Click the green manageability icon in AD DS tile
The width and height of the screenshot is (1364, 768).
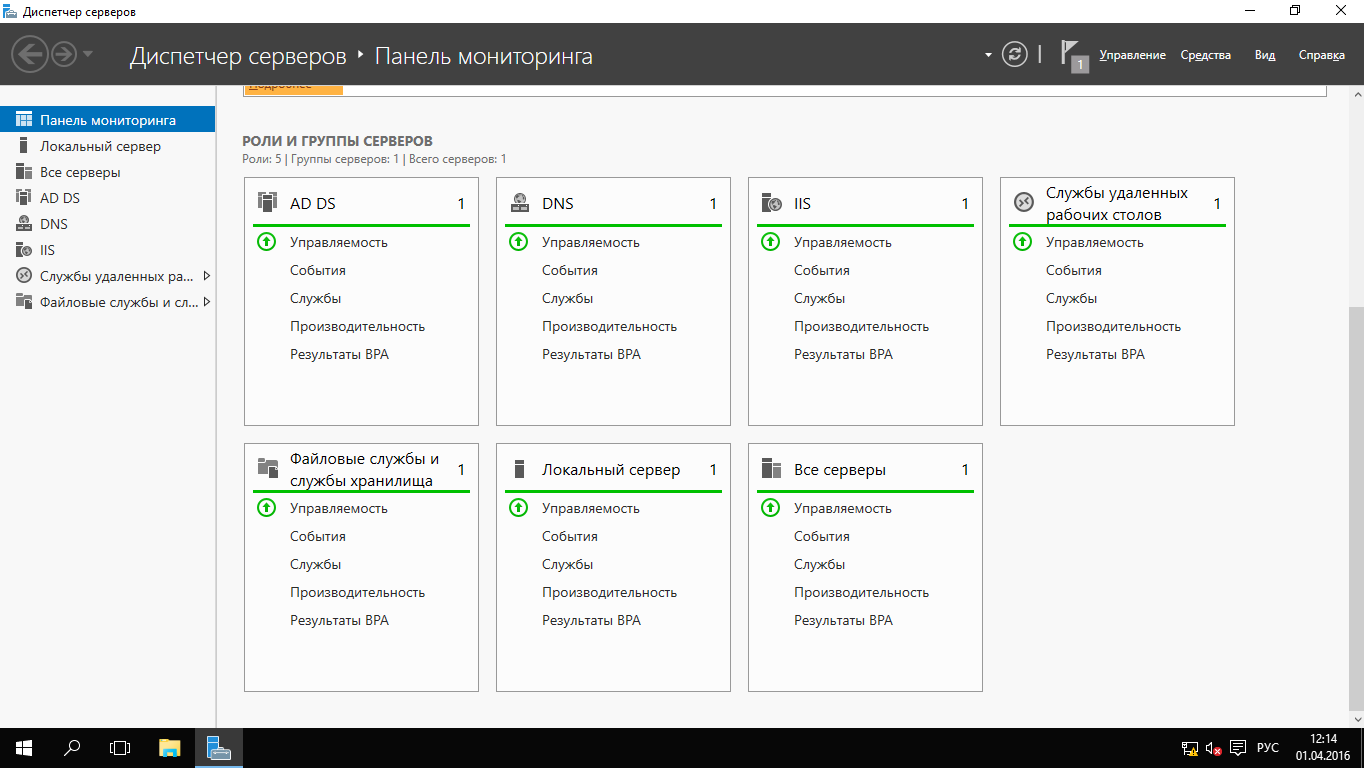point(266,242)
